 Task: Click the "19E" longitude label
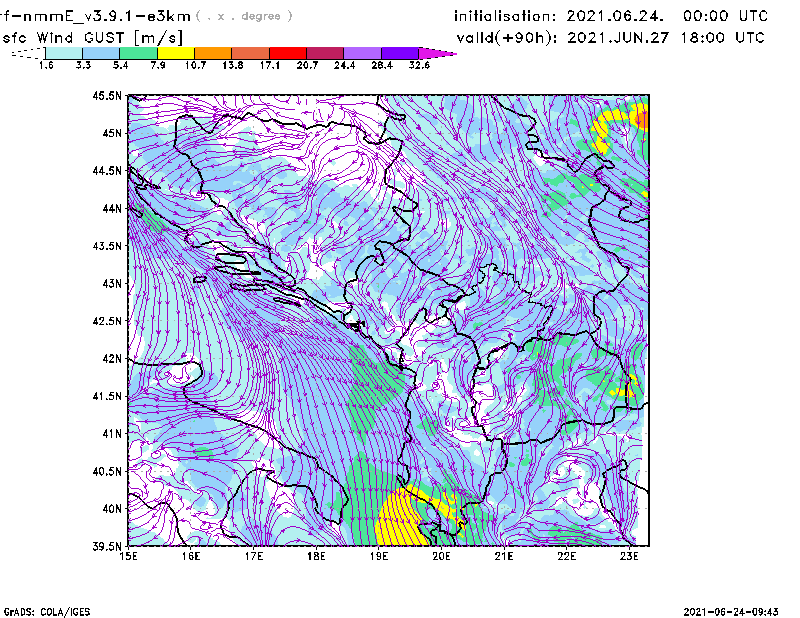click(379, 556)
